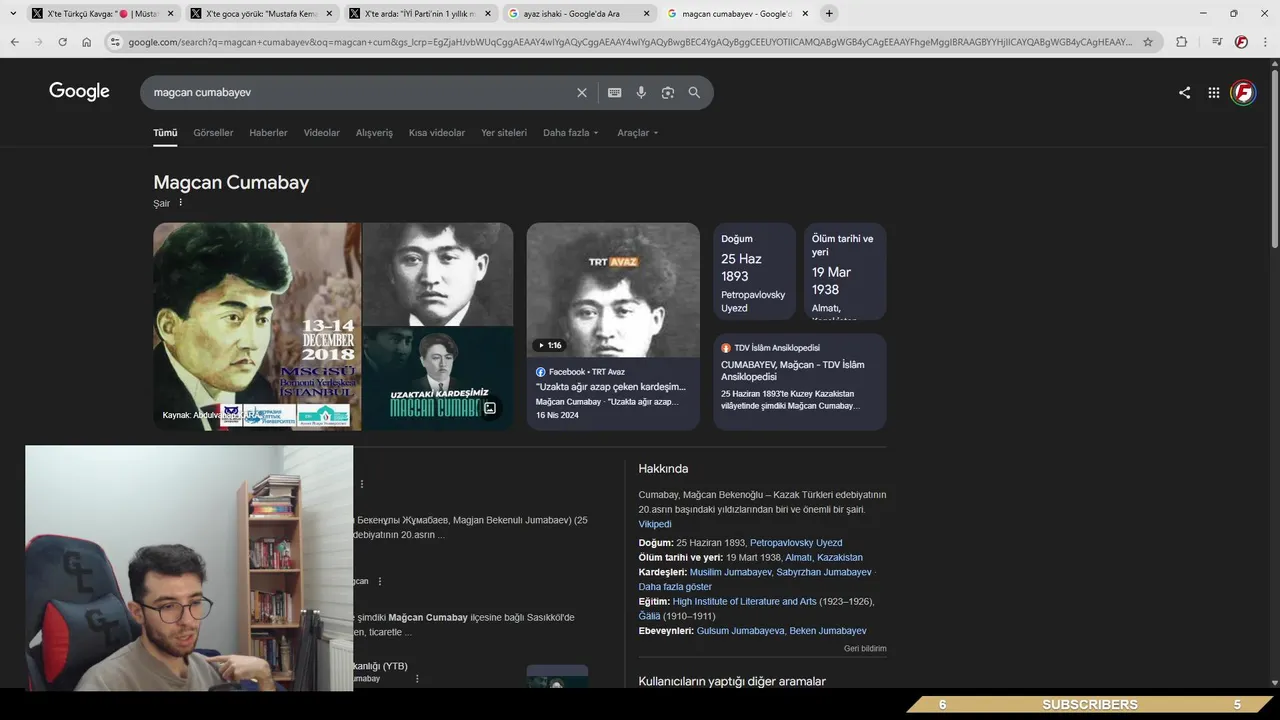Open more options next to Şair
1280x720 pixels.
181,203
